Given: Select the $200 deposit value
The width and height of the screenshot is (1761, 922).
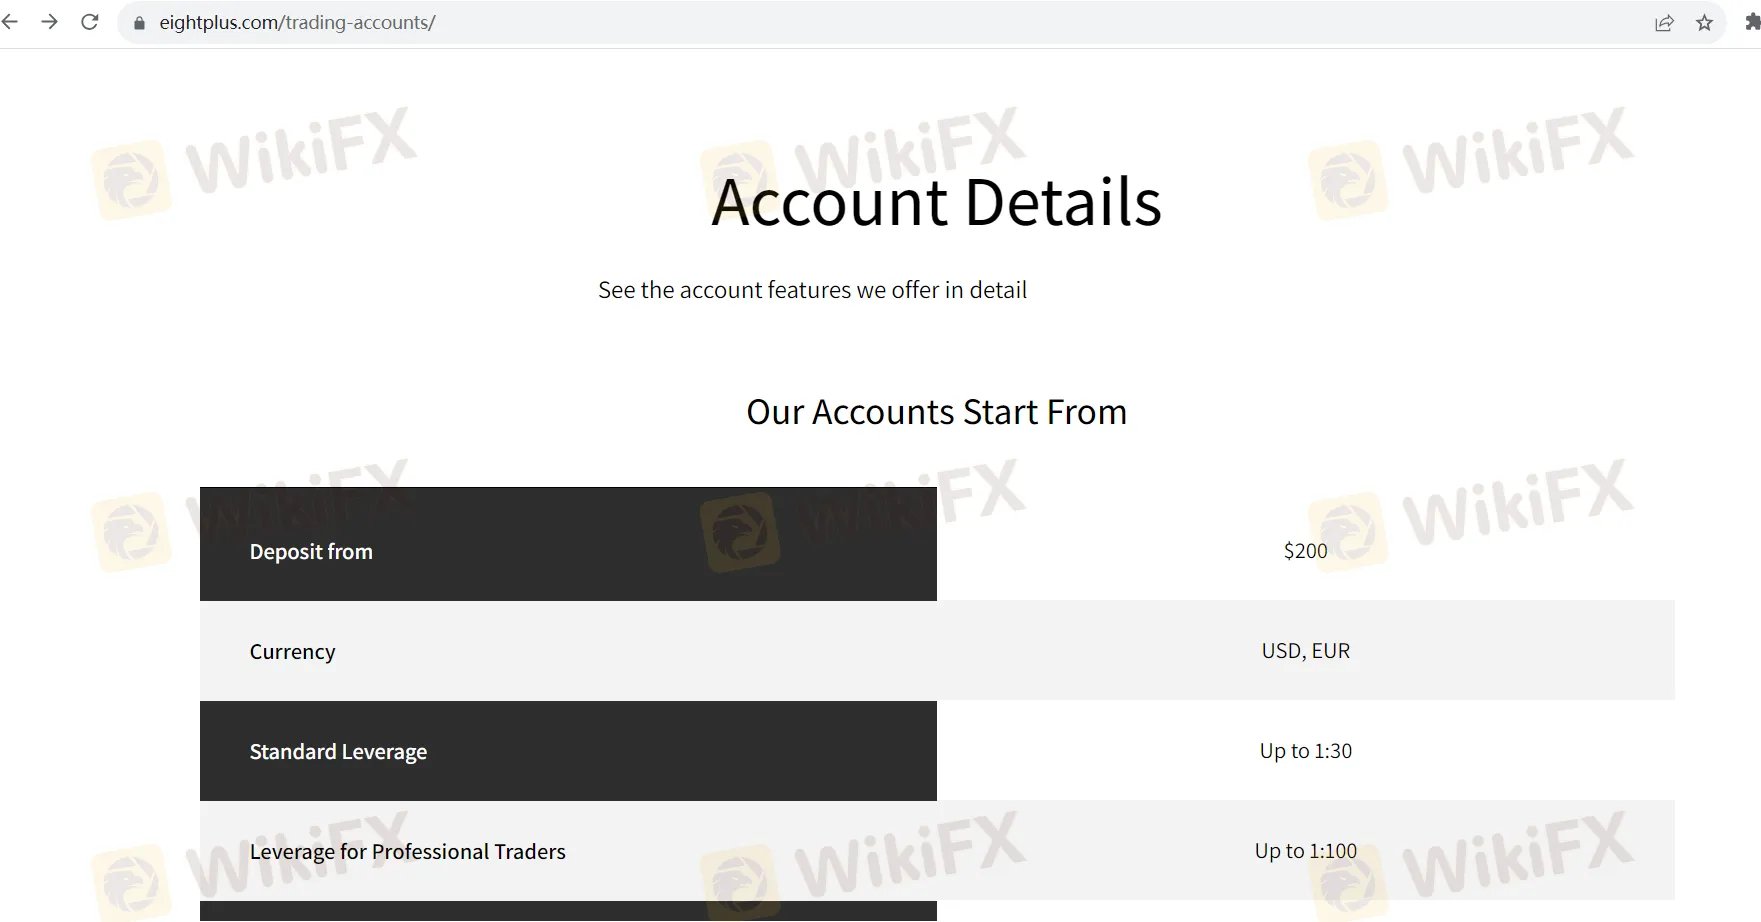Looking at the screenshot, I should (1304, 550).
